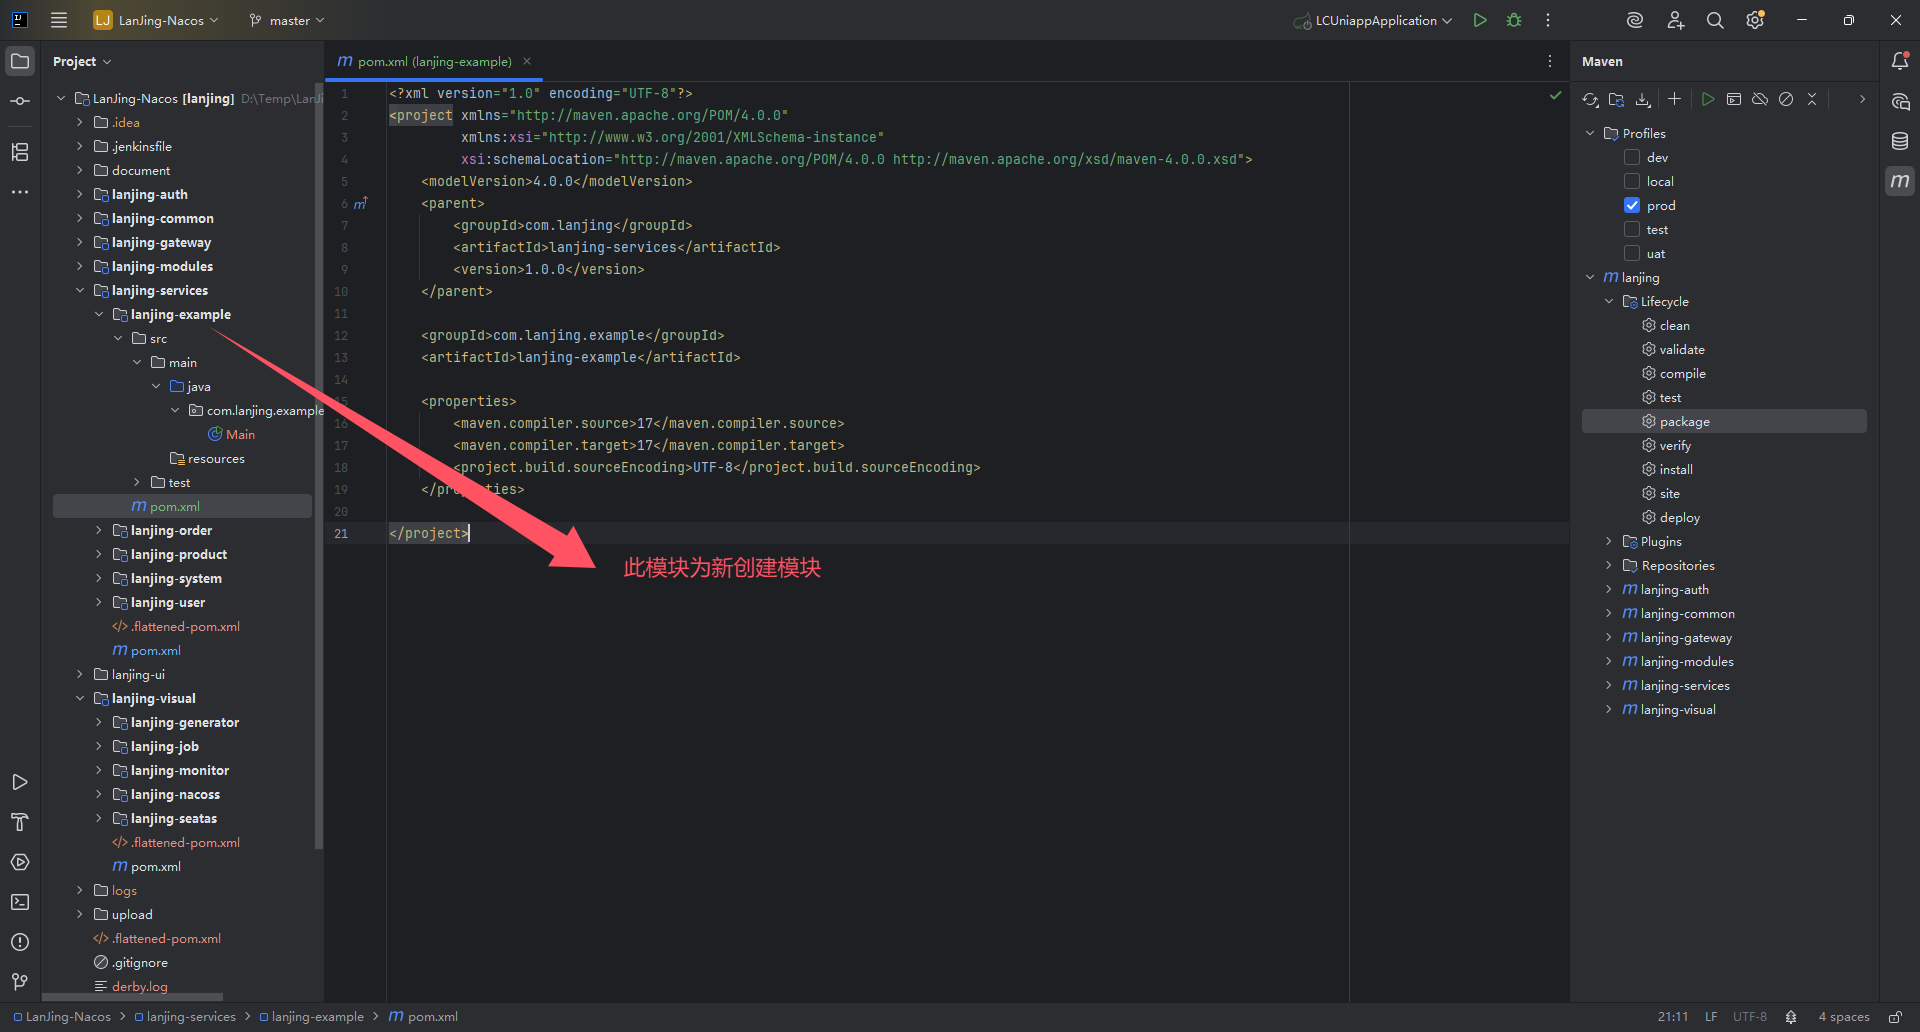This screenshot has height=1032, width=1920.
Task: Collapse the Lifecycle node
Action: [1609, 301]
